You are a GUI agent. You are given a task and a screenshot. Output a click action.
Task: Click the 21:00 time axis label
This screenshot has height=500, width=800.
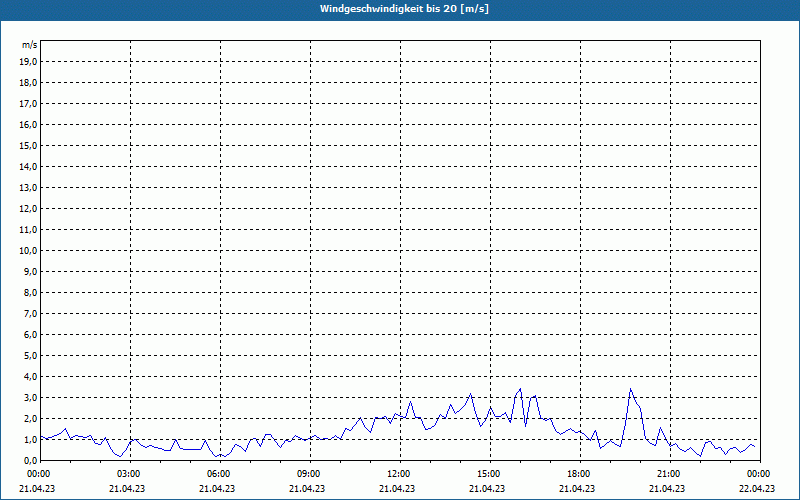670,474
